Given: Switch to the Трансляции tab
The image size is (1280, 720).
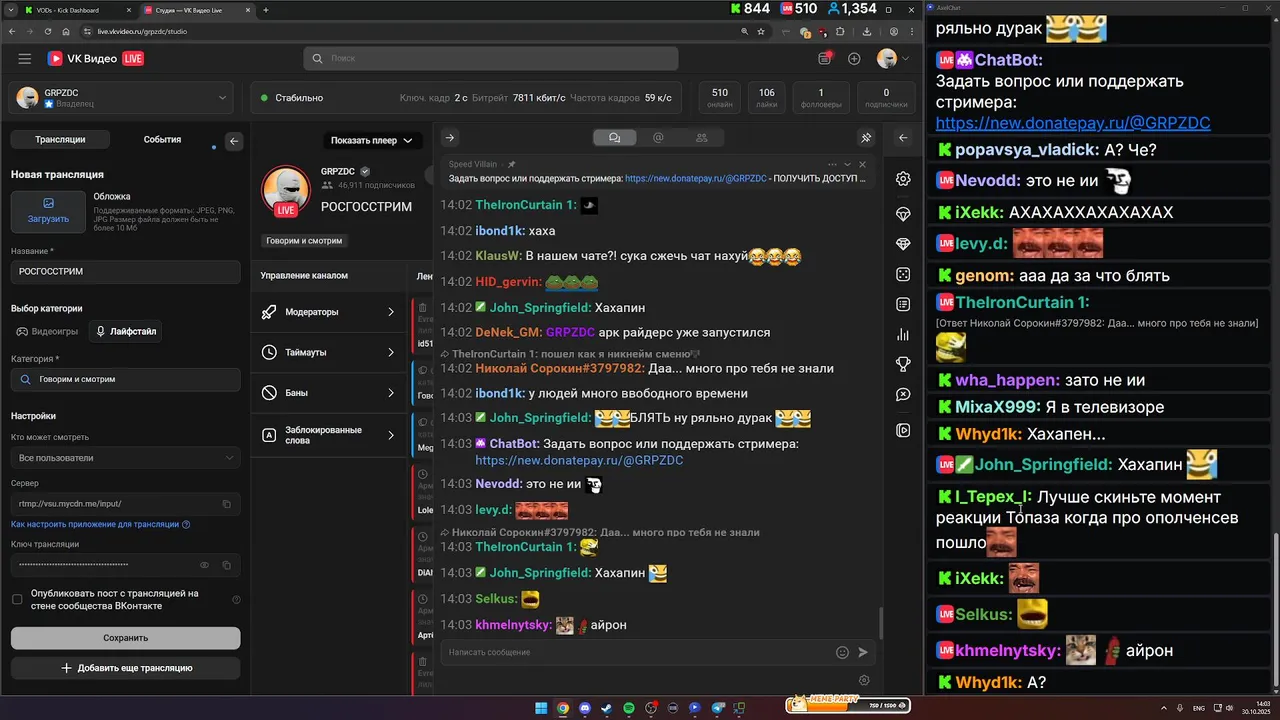Looking at the screenshot, I should click(x=60, y=140).
